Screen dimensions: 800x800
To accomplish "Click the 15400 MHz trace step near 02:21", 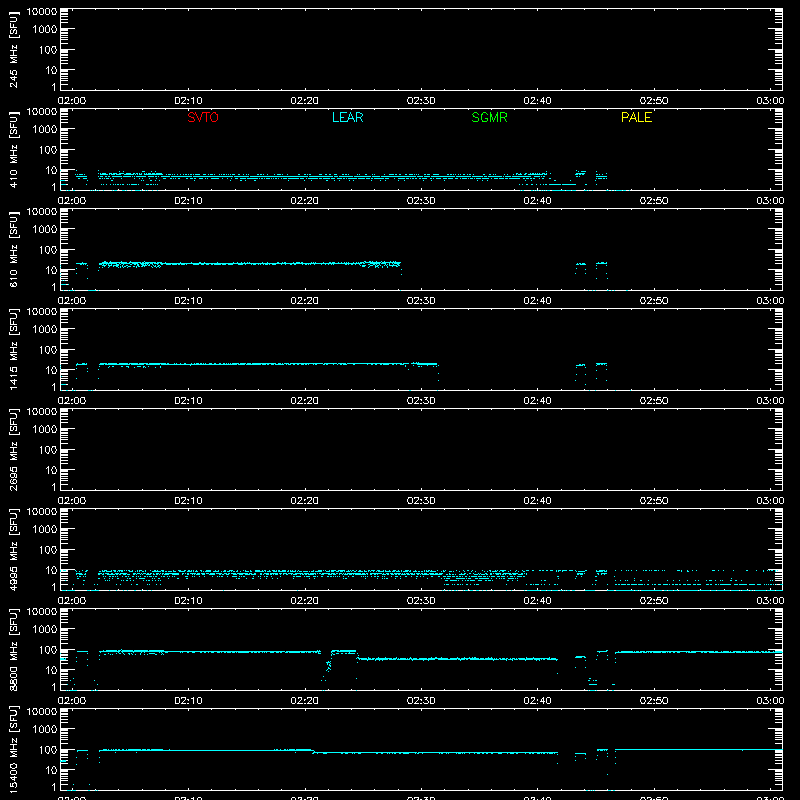I will [313, 751].
